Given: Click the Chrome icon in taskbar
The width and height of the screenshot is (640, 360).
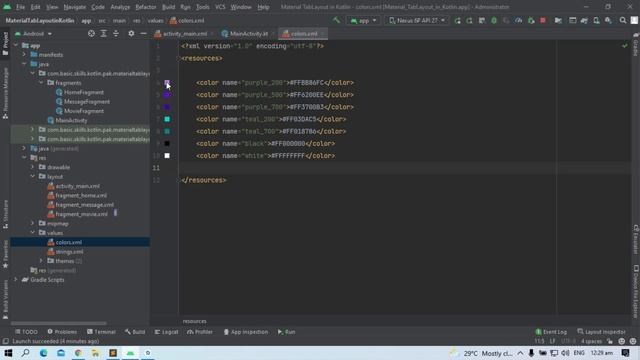Looking at the screenshot, I should pos(78,353).
